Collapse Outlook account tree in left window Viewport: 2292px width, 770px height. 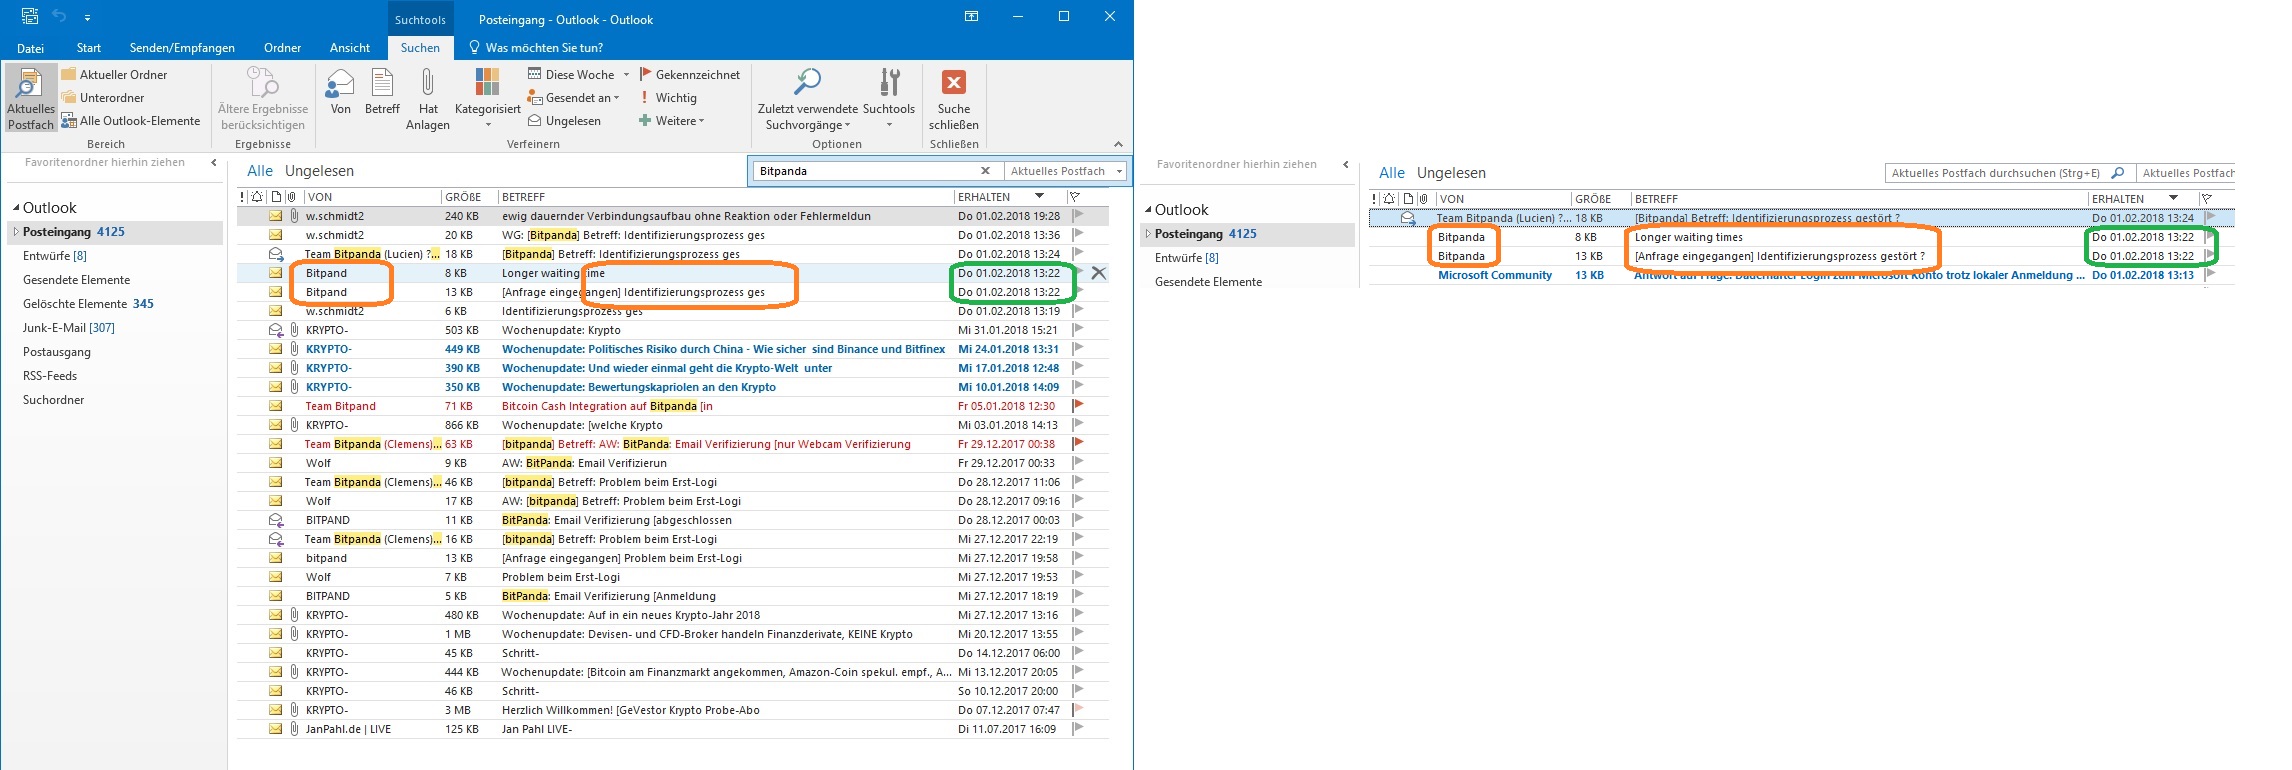16,208
